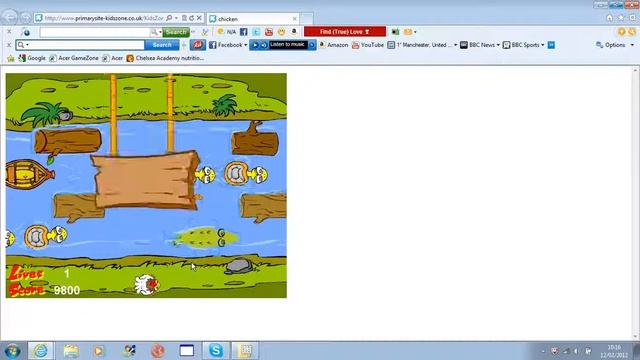Click the YouTube toolbar link

tap(368, 45)
